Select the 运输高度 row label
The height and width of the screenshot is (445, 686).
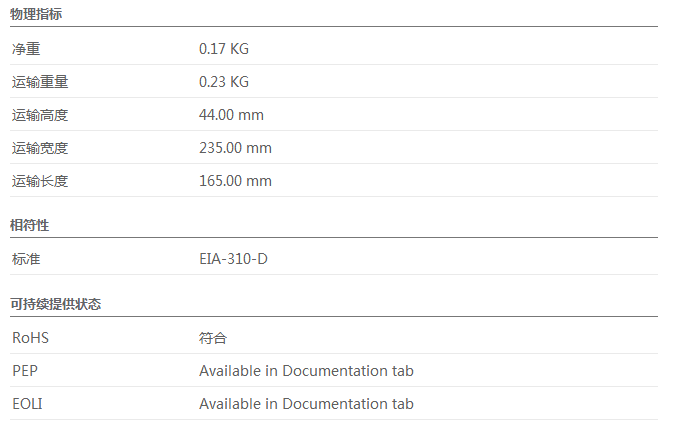(40, 115)
